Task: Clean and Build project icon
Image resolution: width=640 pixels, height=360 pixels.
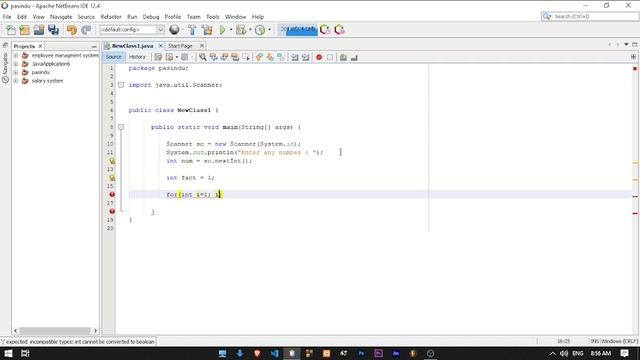Action: [x=207, y=30]
